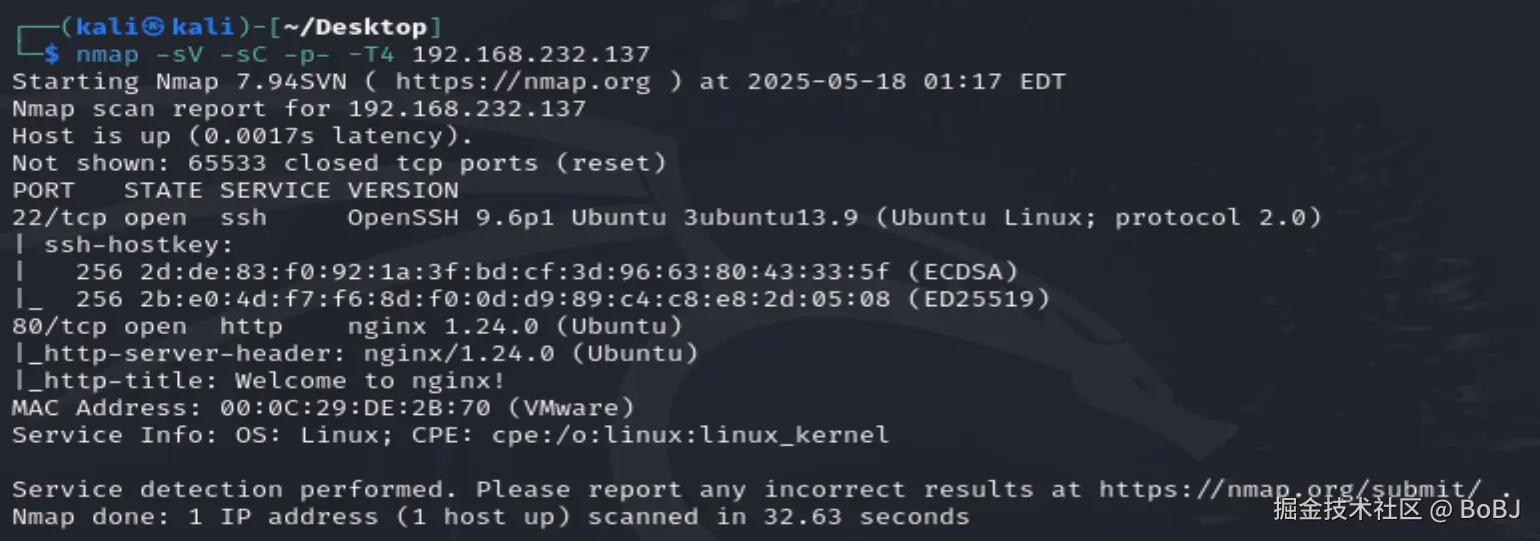Screen dimensions: 1540x541
Task: Click the http-server-header line
Action: (355, 353)
